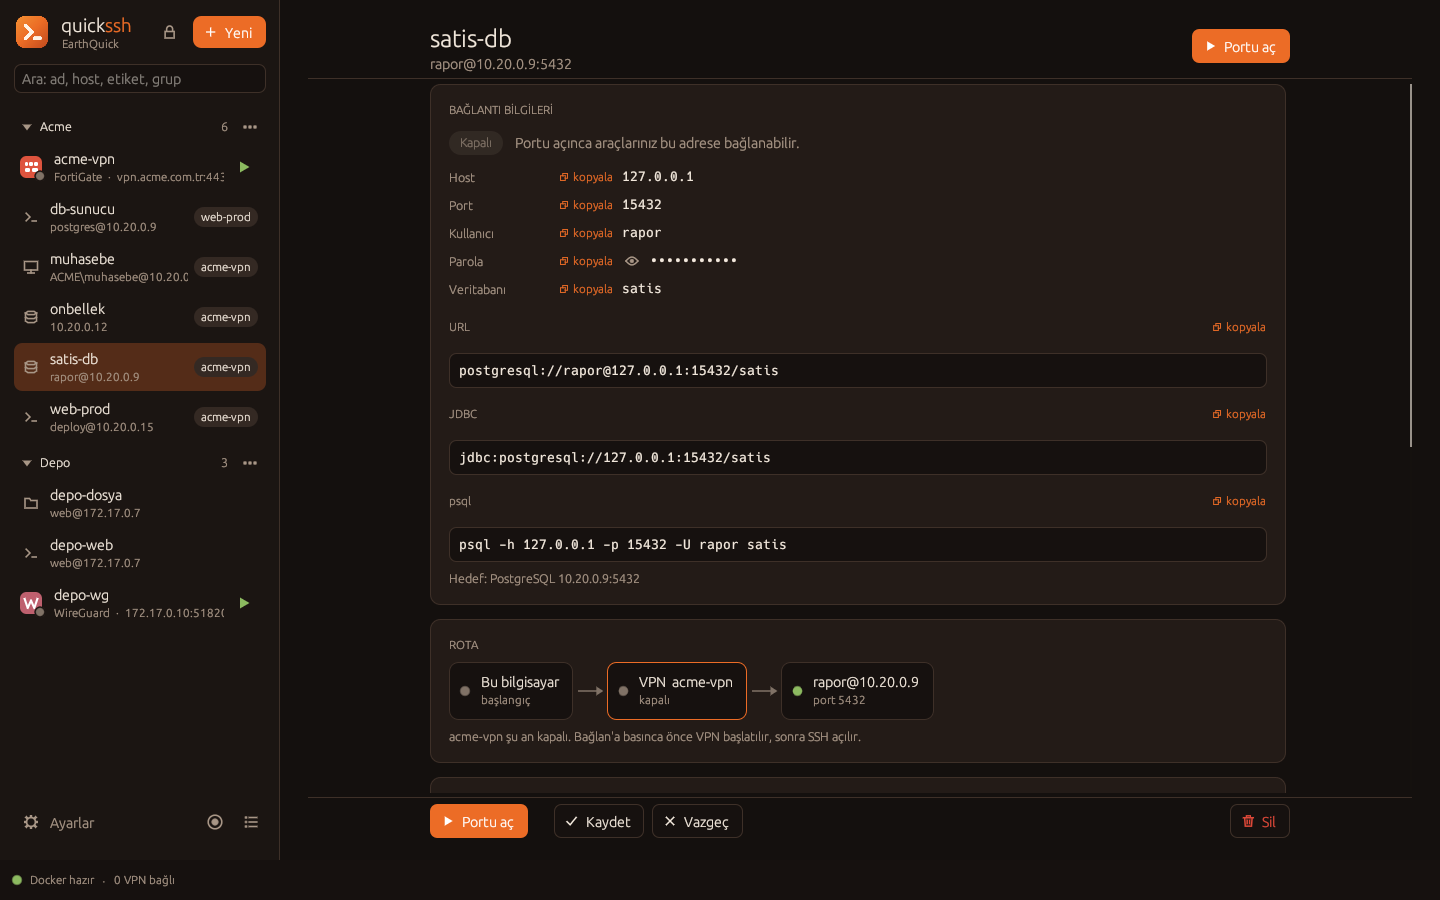The height and width of the screenshot is (900, 1440).
Task: Collapse the Depo group
Action: click(27, 463)
